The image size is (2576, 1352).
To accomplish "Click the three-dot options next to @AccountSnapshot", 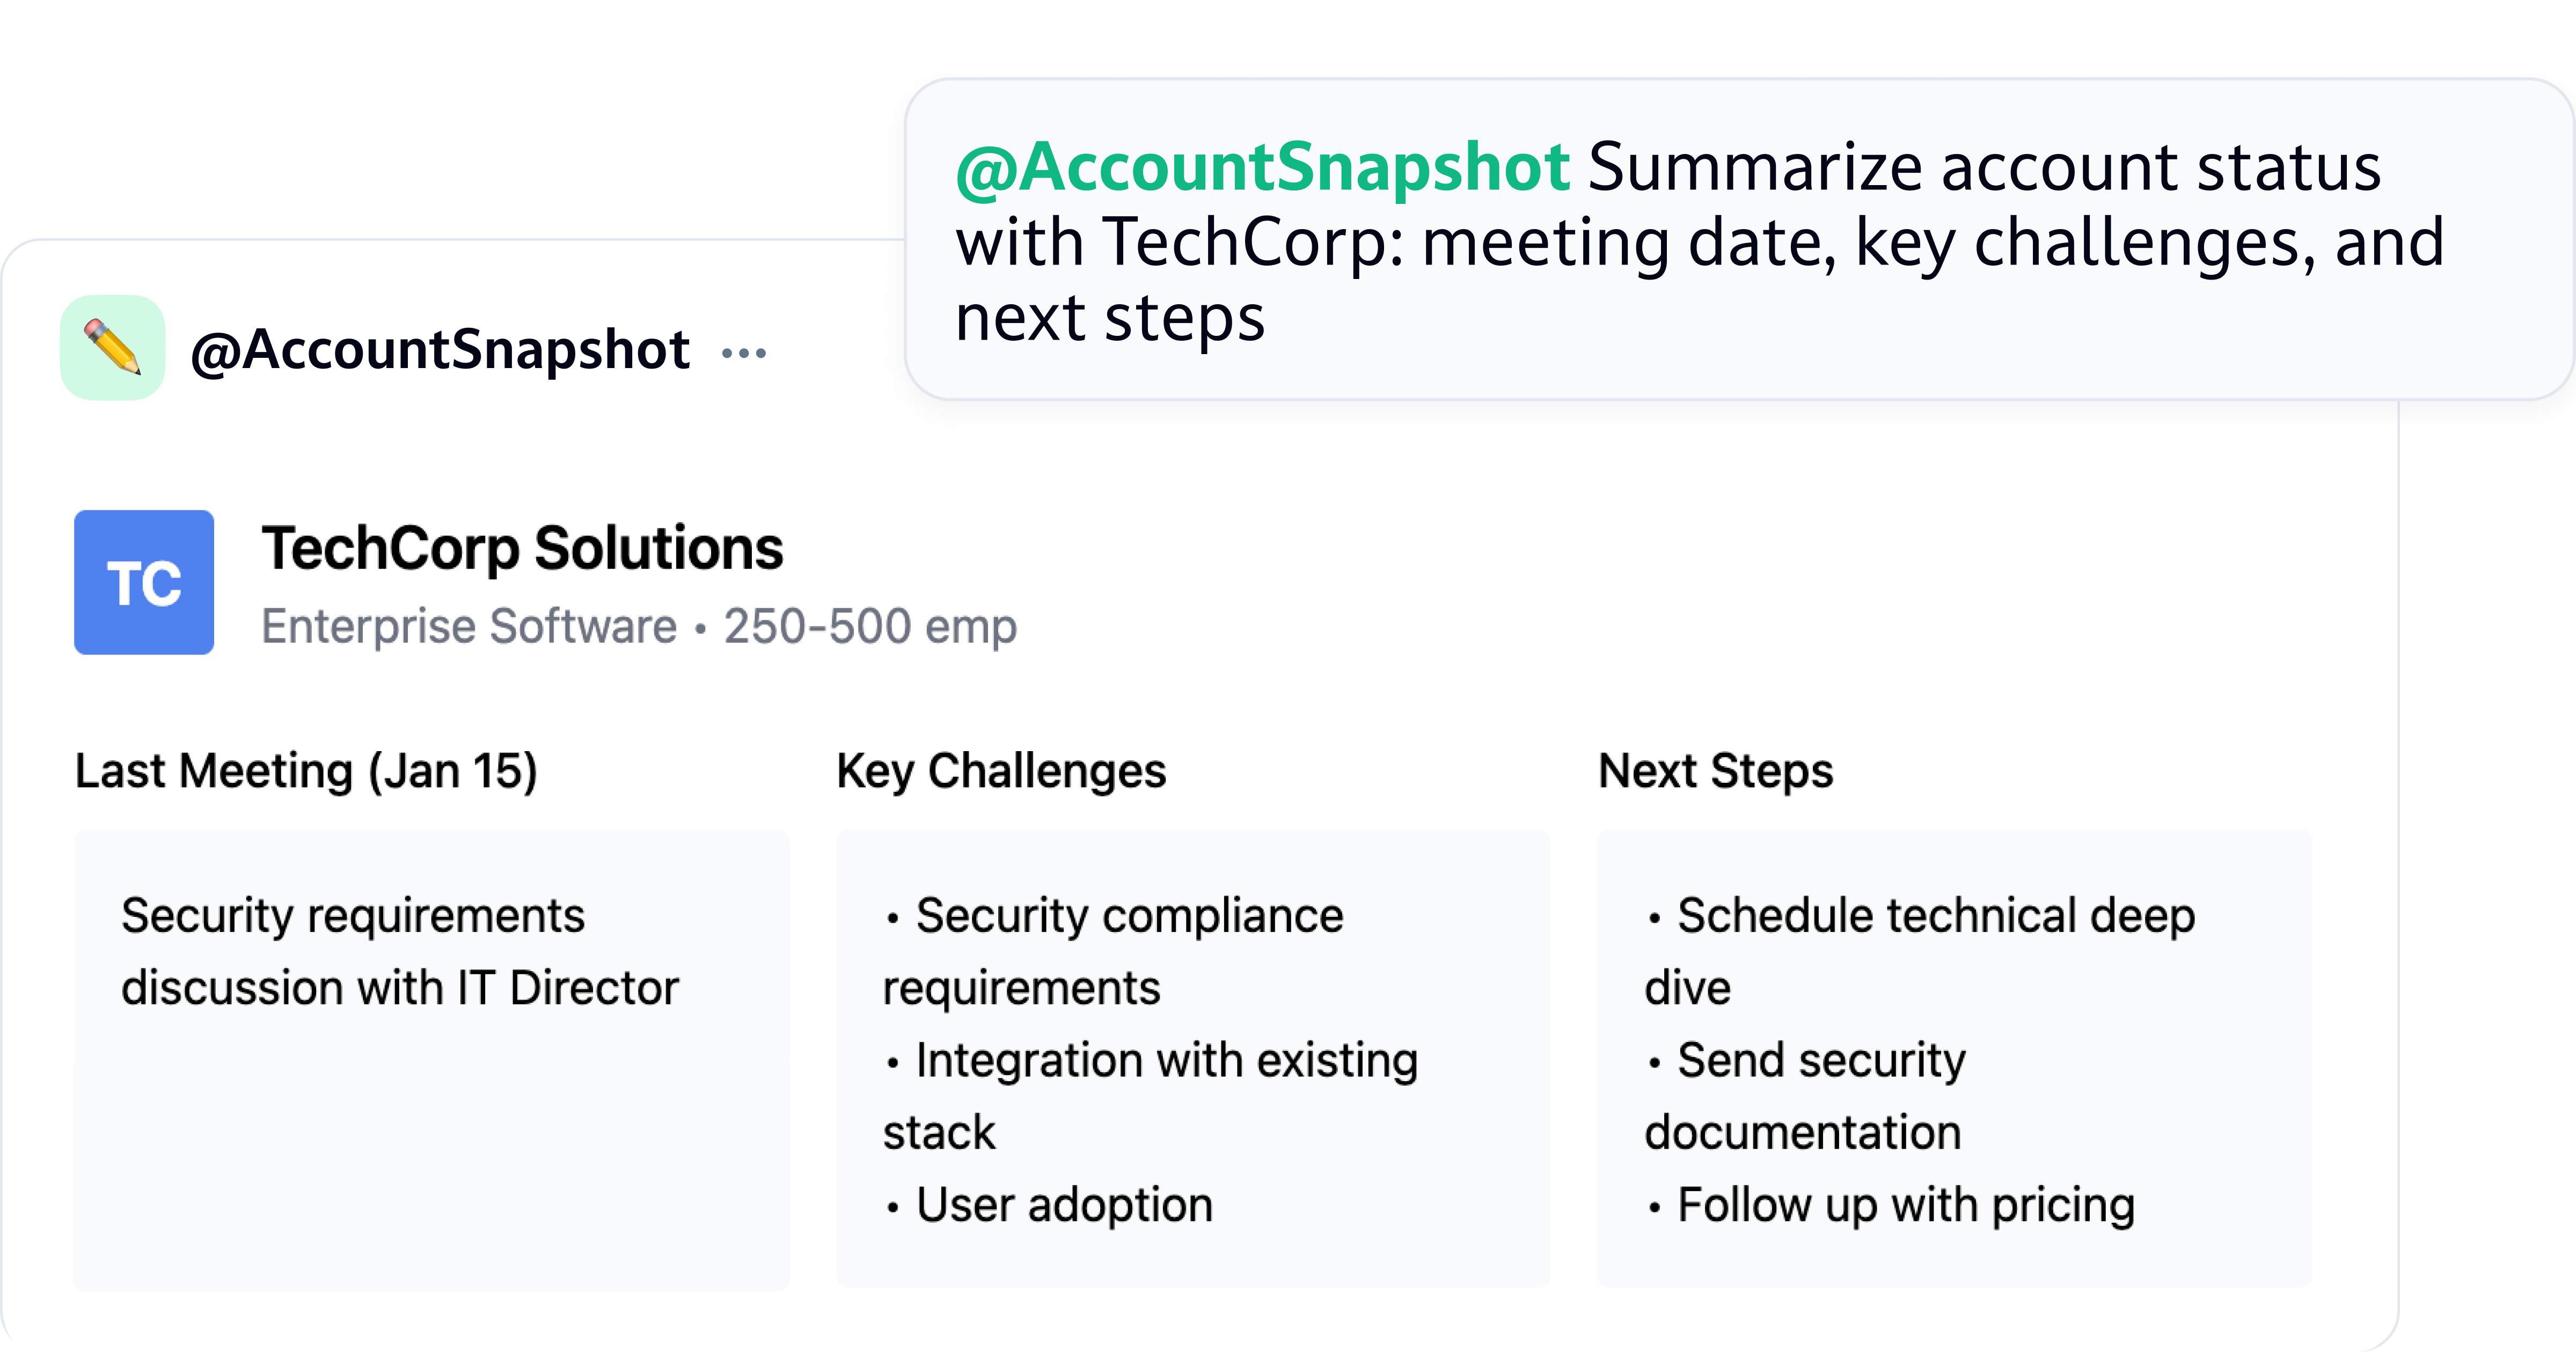I will pyautogui.click(x=744, y=352).
